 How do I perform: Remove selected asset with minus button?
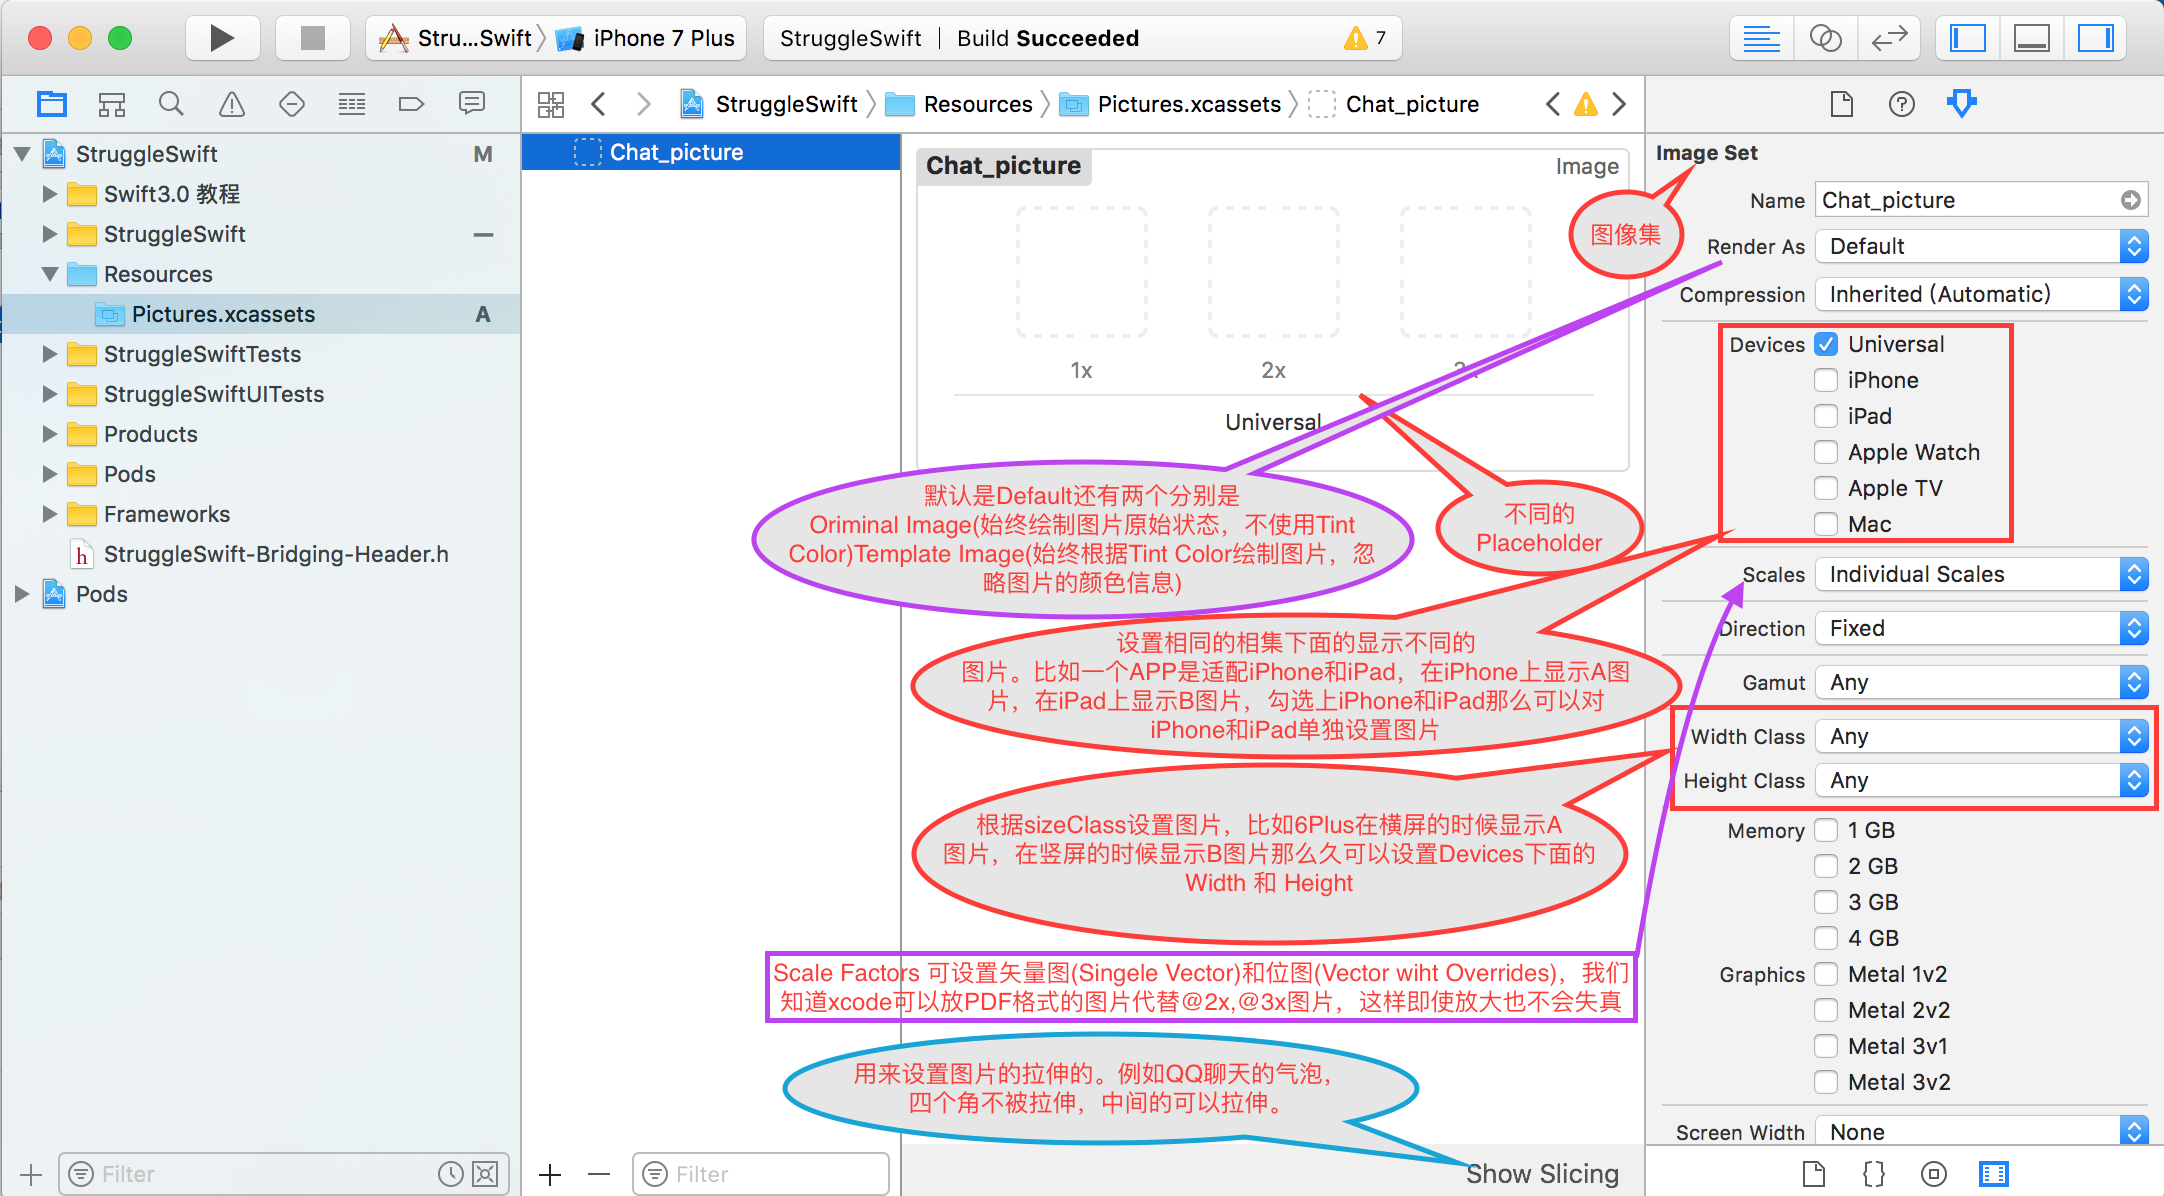point(599,1174)
